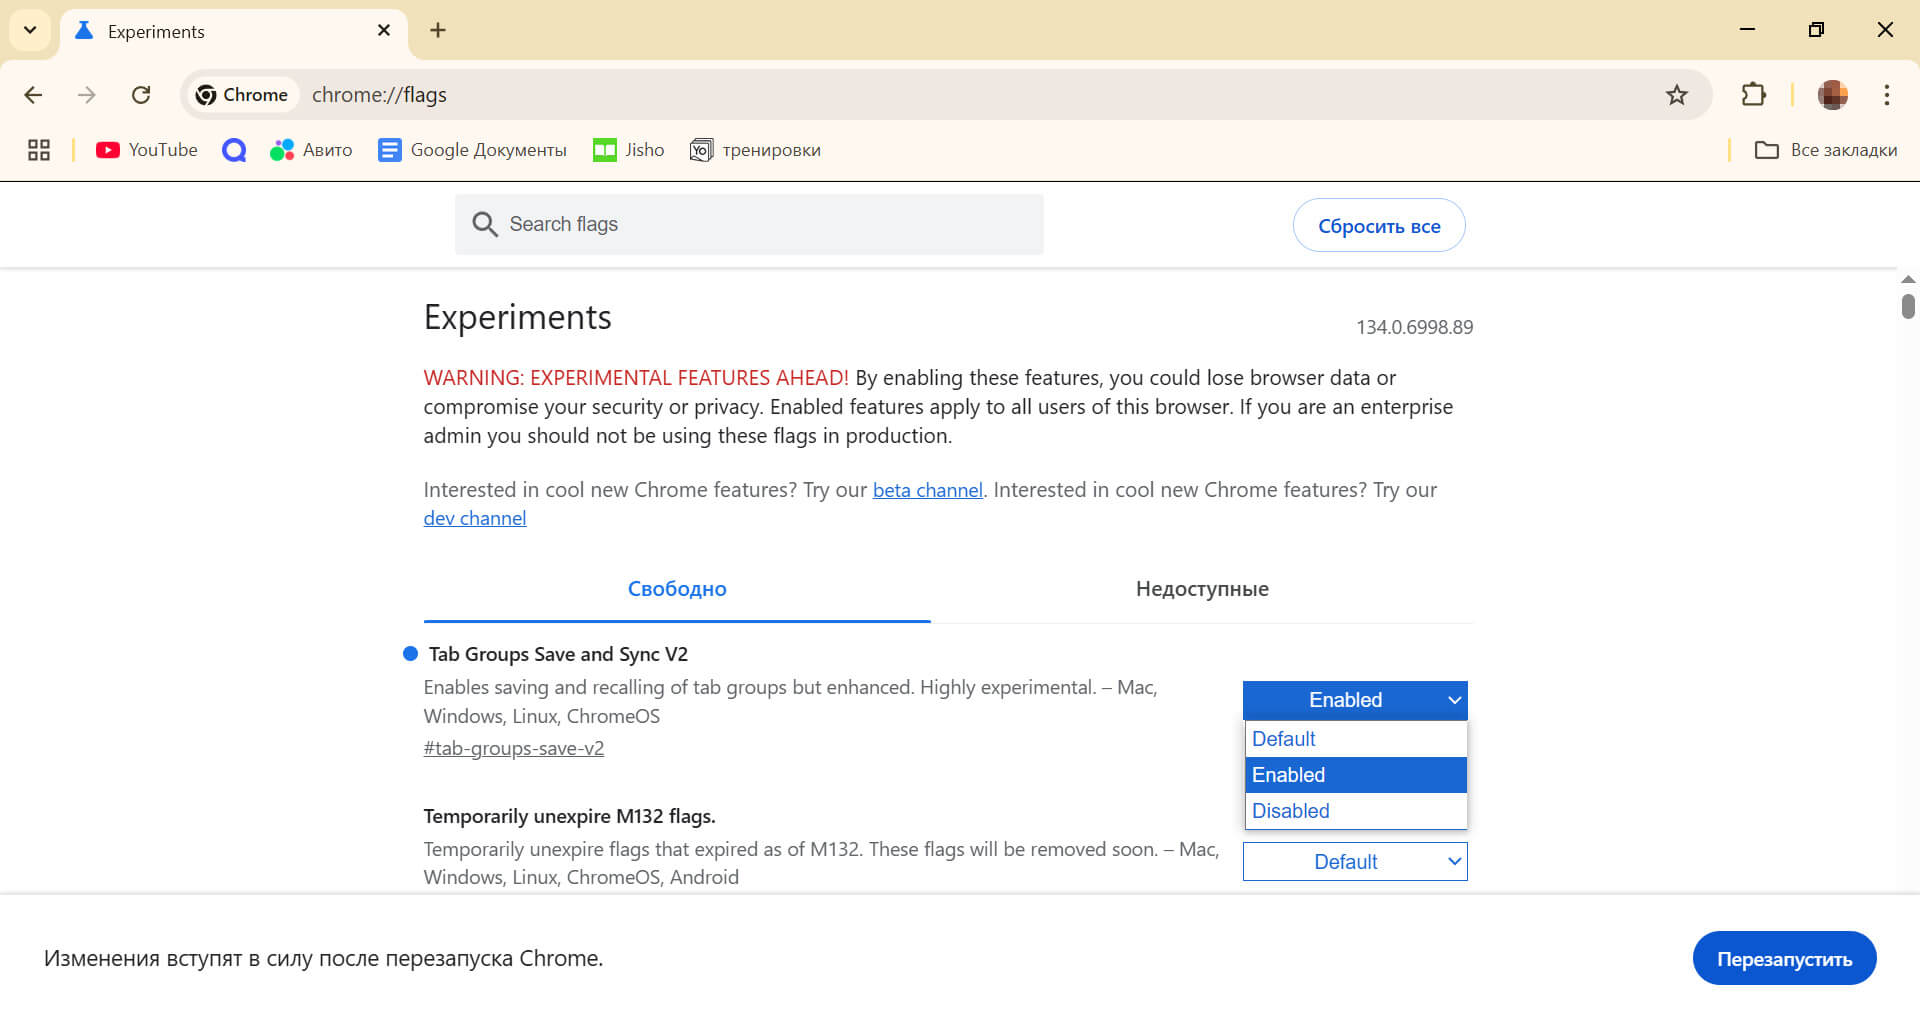
Task: Switch to the Недоступные tab
Action: pyautogui.click(x=1202, y=589)
